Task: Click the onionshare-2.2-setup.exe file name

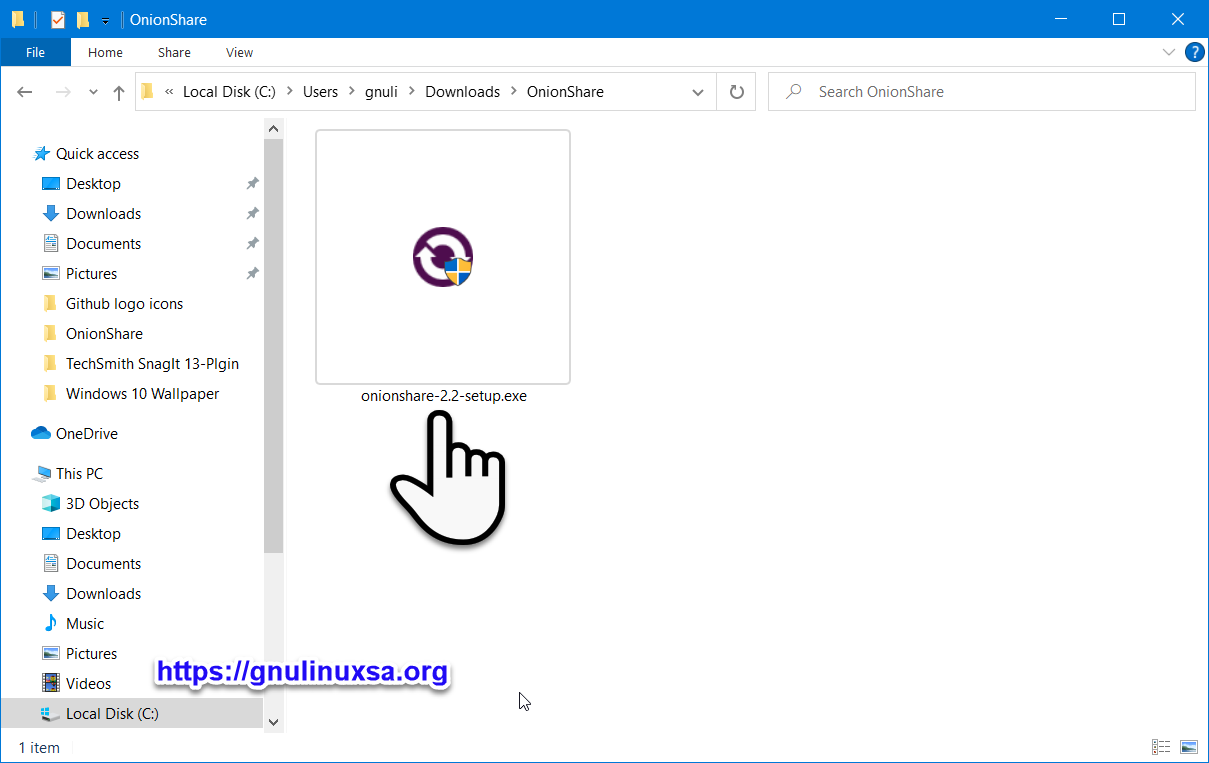Action: click(x=444, y=396)
